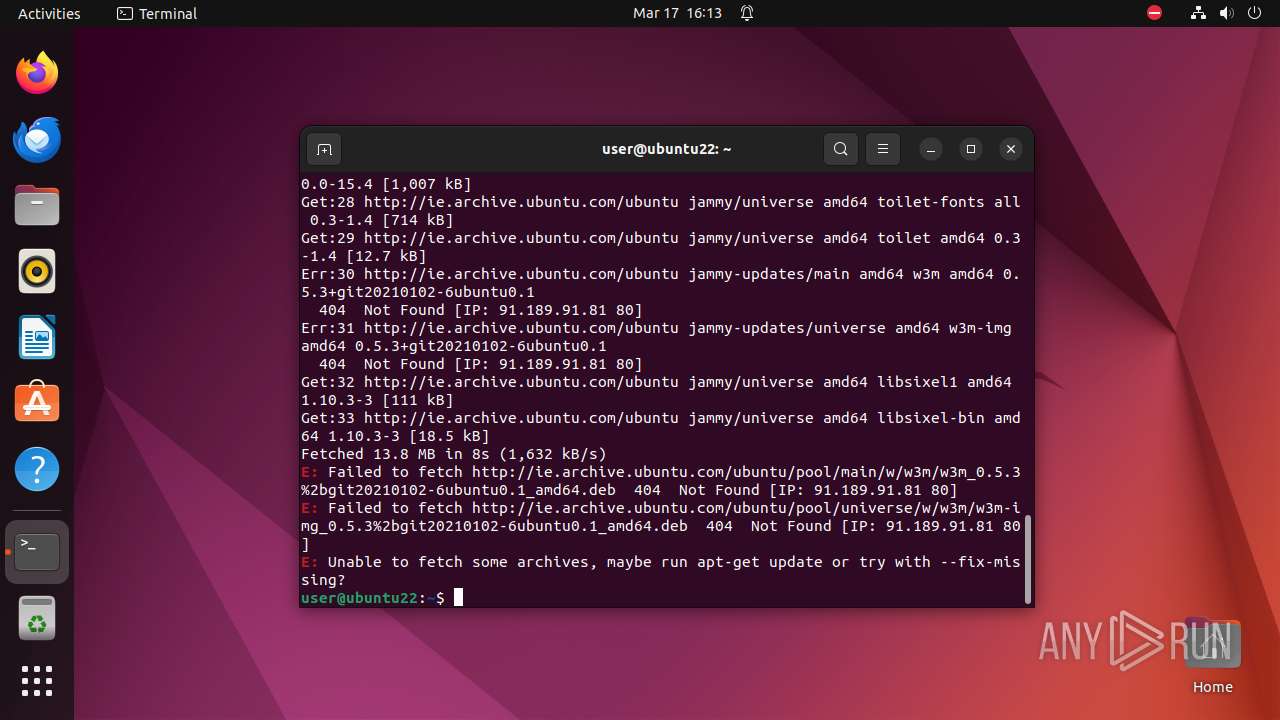Click the 'Get:29' toilet amd64 line

(x=661, y=247)
